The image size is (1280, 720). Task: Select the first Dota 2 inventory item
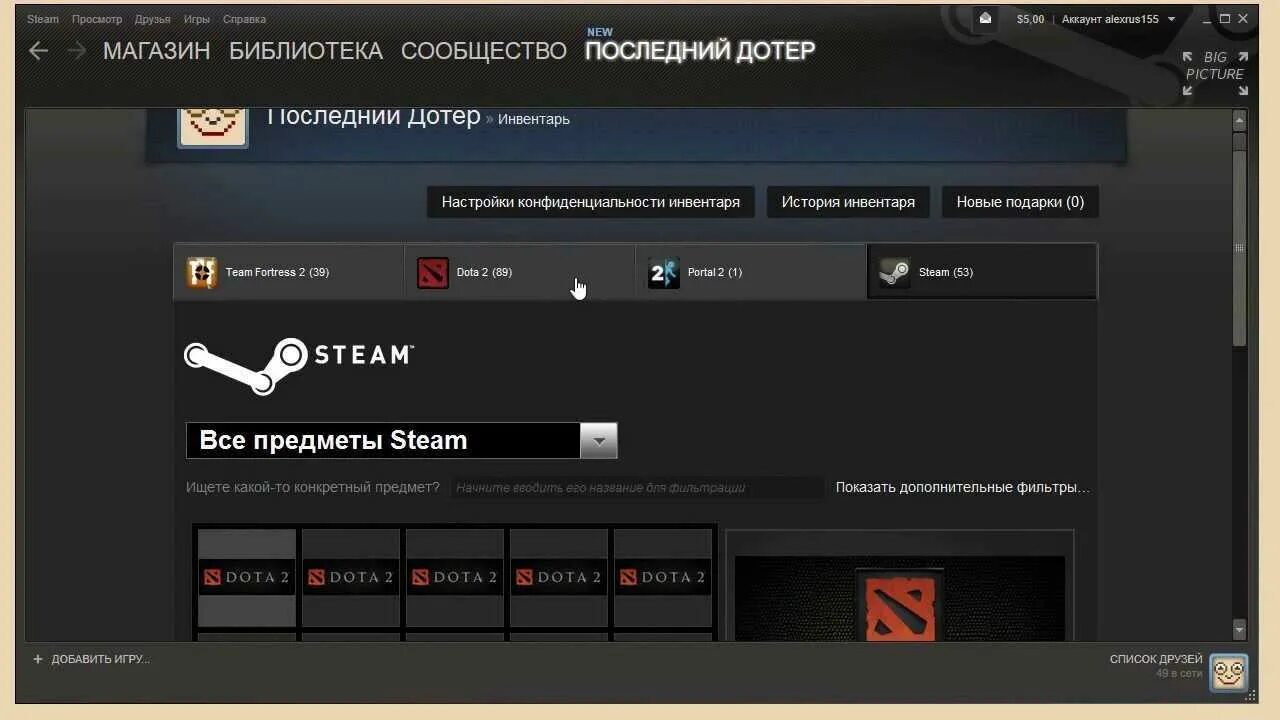coord(247,577)
